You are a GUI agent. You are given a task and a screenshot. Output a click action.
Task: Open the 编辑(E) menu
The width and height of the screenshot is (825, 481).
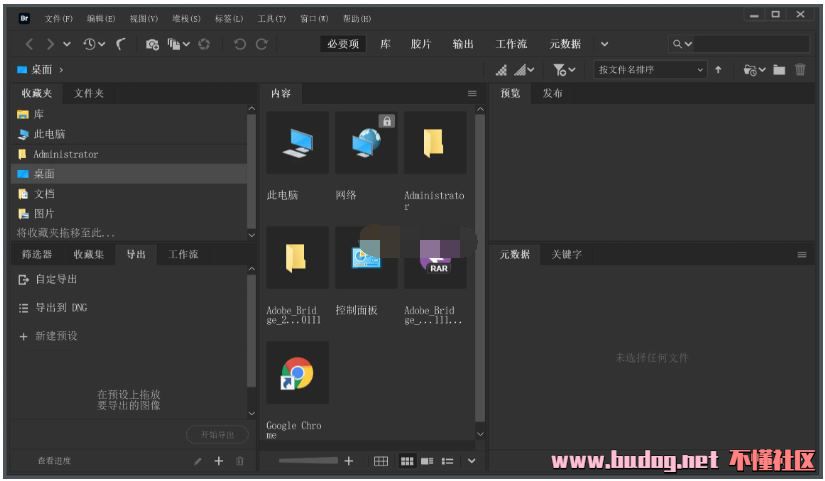tap(100, 19)
